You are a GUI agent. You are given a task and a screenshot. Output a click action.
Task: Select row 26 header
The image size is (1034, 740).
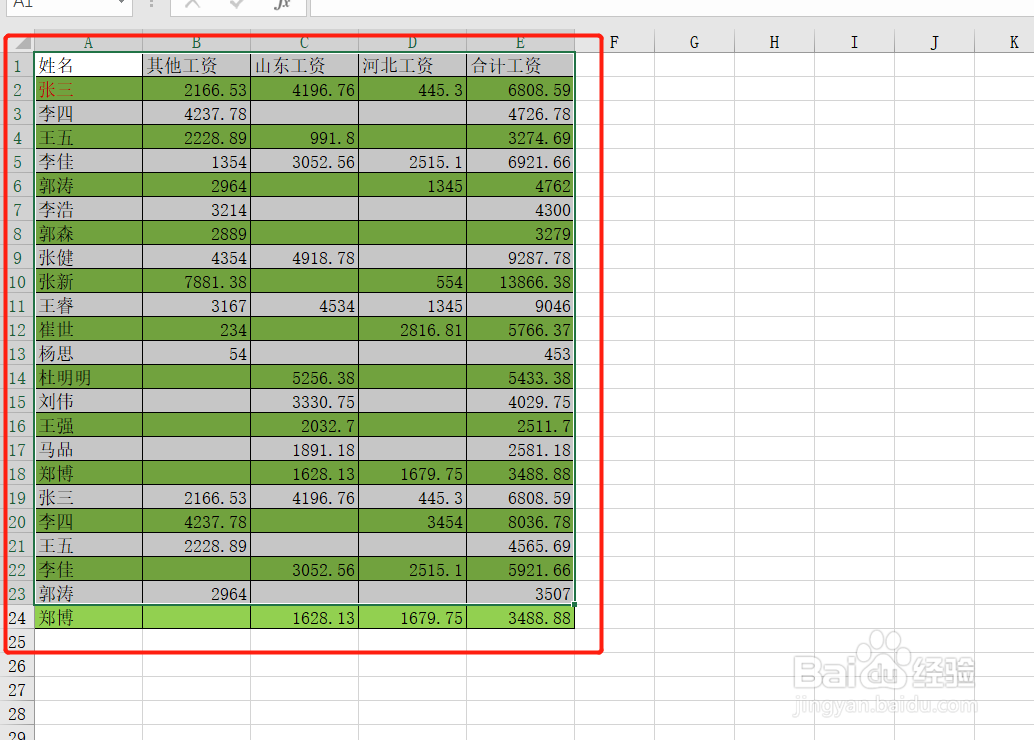click(18, 666)
